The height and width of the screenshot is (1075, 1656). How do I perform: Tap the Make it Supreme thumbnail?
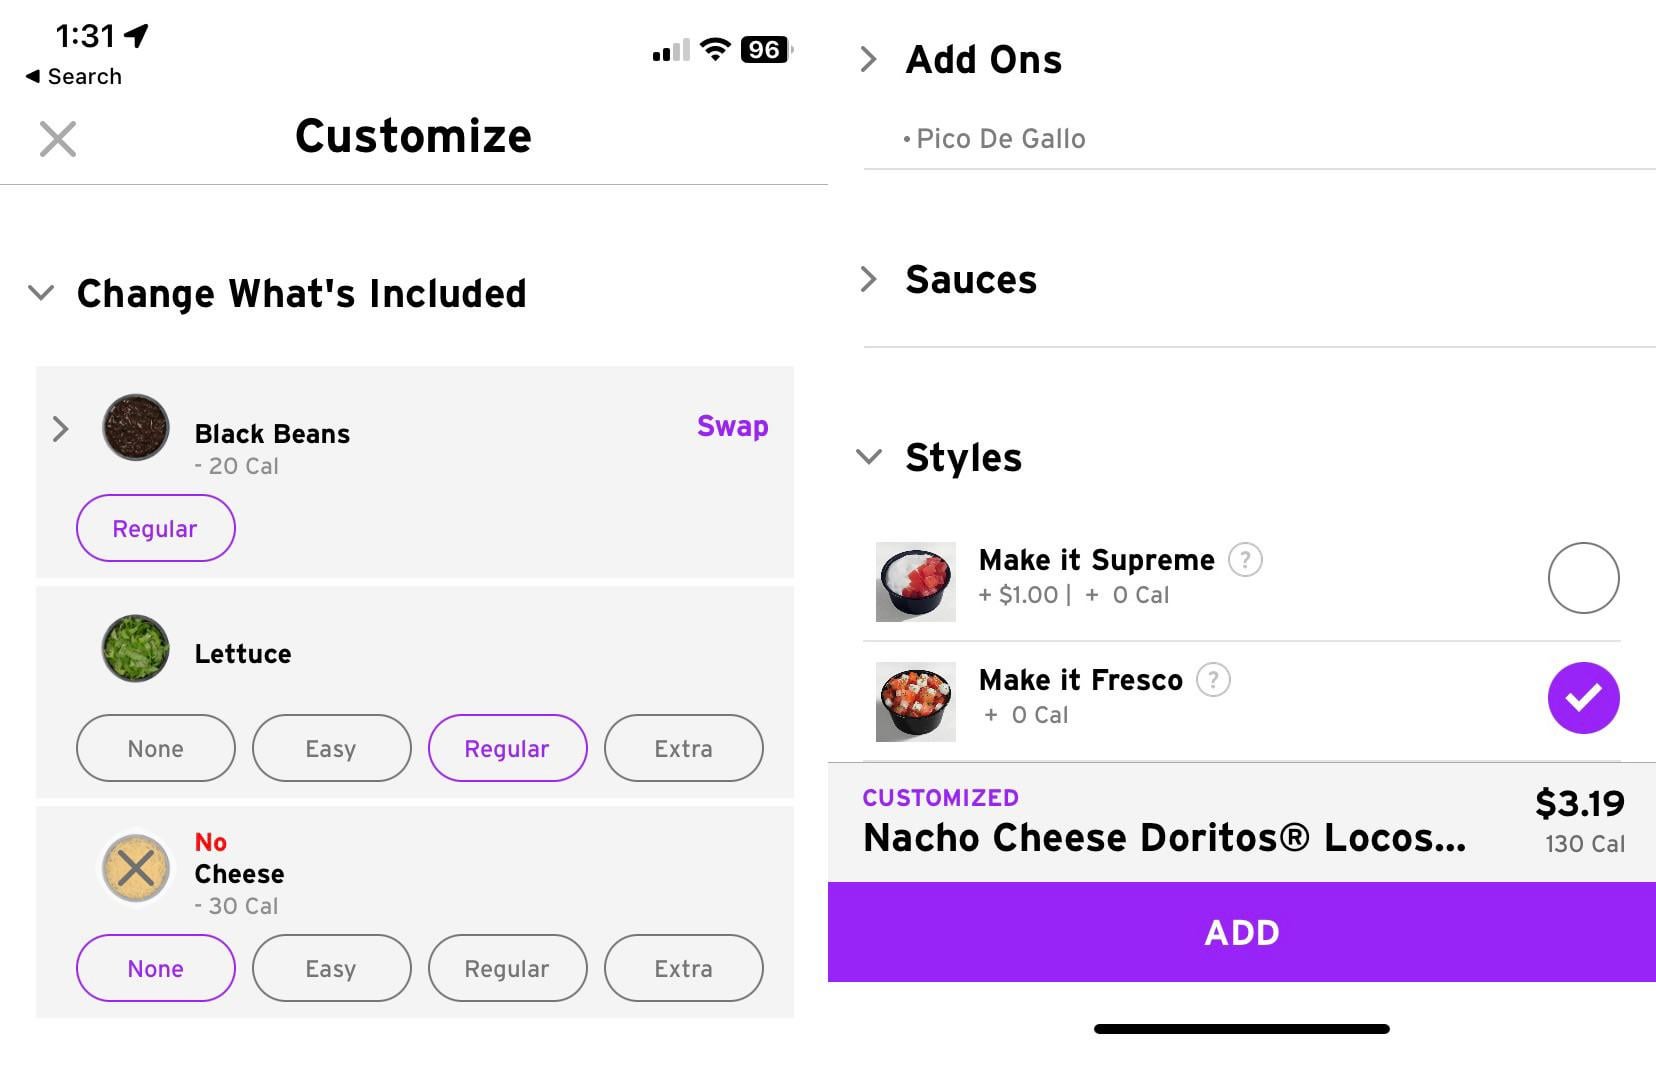click(x=915, y=582)
